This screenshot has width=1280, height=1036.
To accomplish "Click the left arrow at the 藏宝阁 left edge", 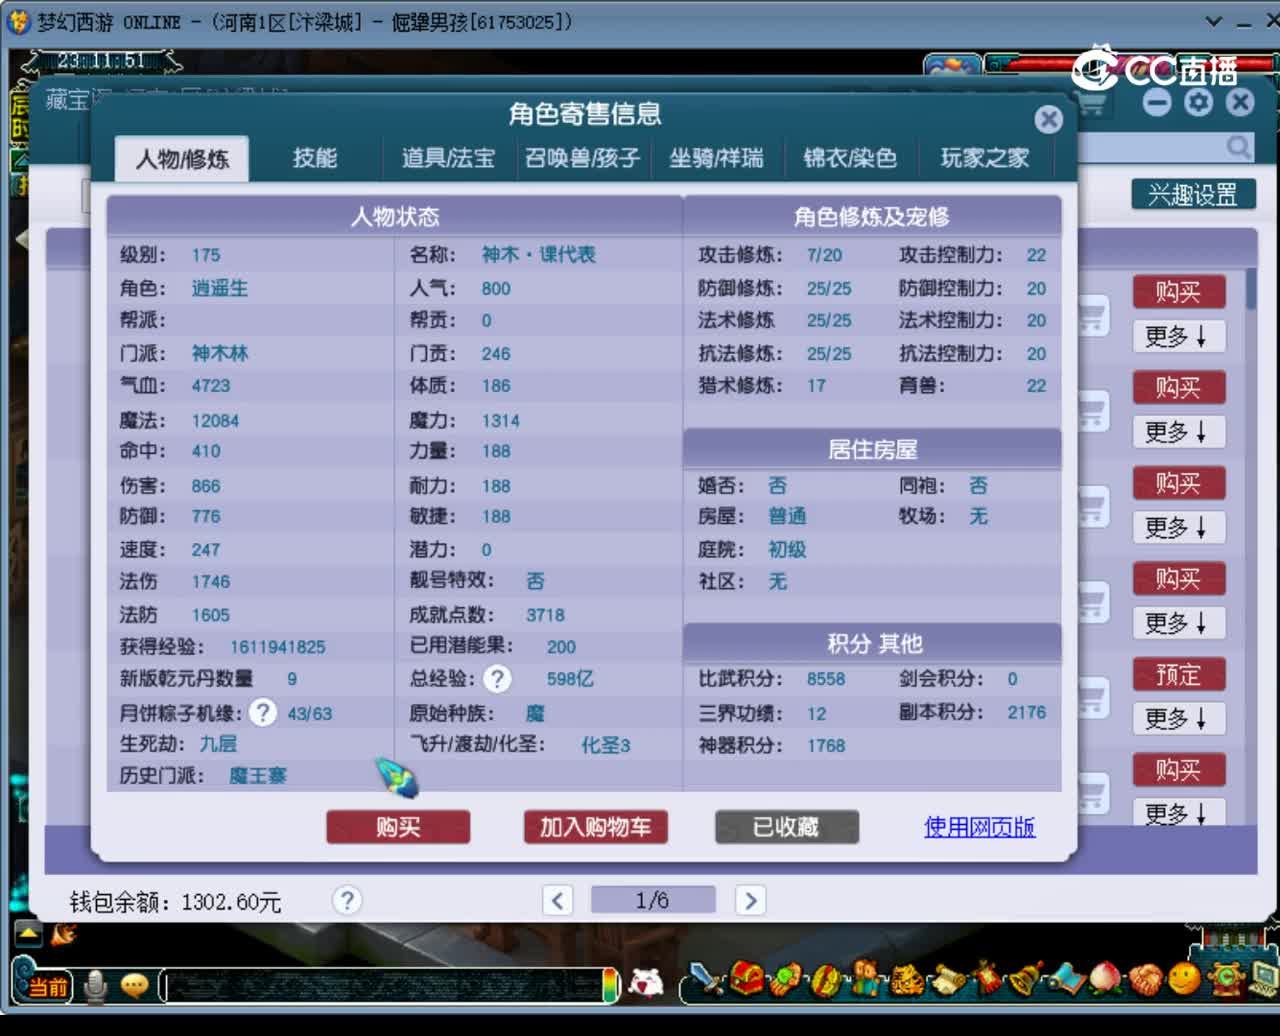I will coord(22,239).
